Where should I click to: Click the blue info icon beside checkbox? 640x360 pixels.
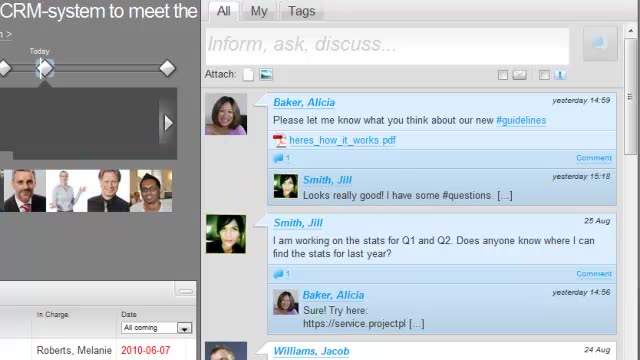point(560,75)
